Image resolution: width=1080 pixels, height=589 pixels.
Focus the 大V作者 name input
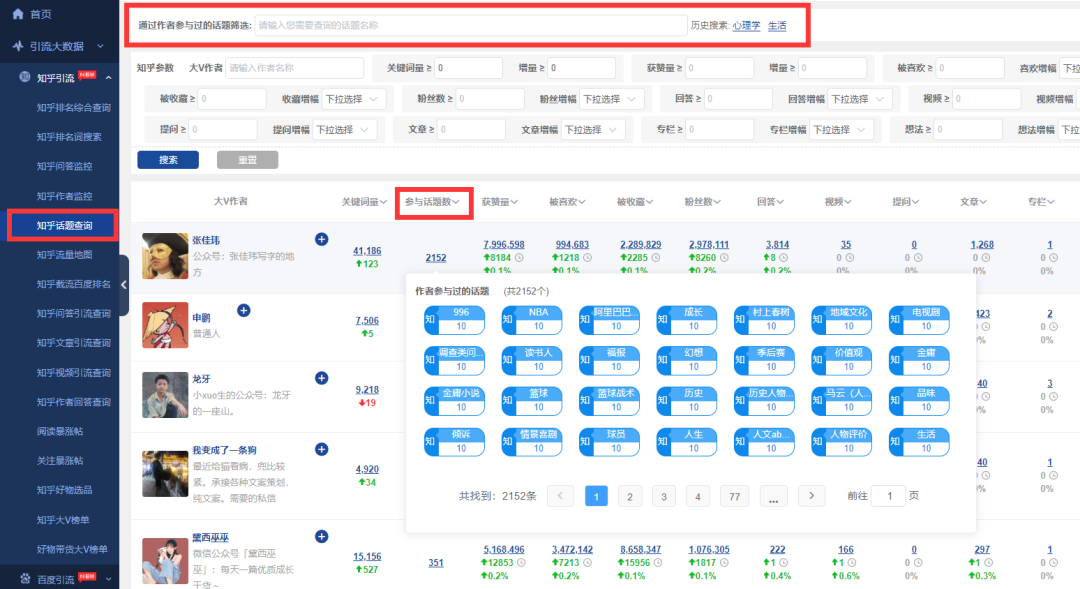(294, 68)
